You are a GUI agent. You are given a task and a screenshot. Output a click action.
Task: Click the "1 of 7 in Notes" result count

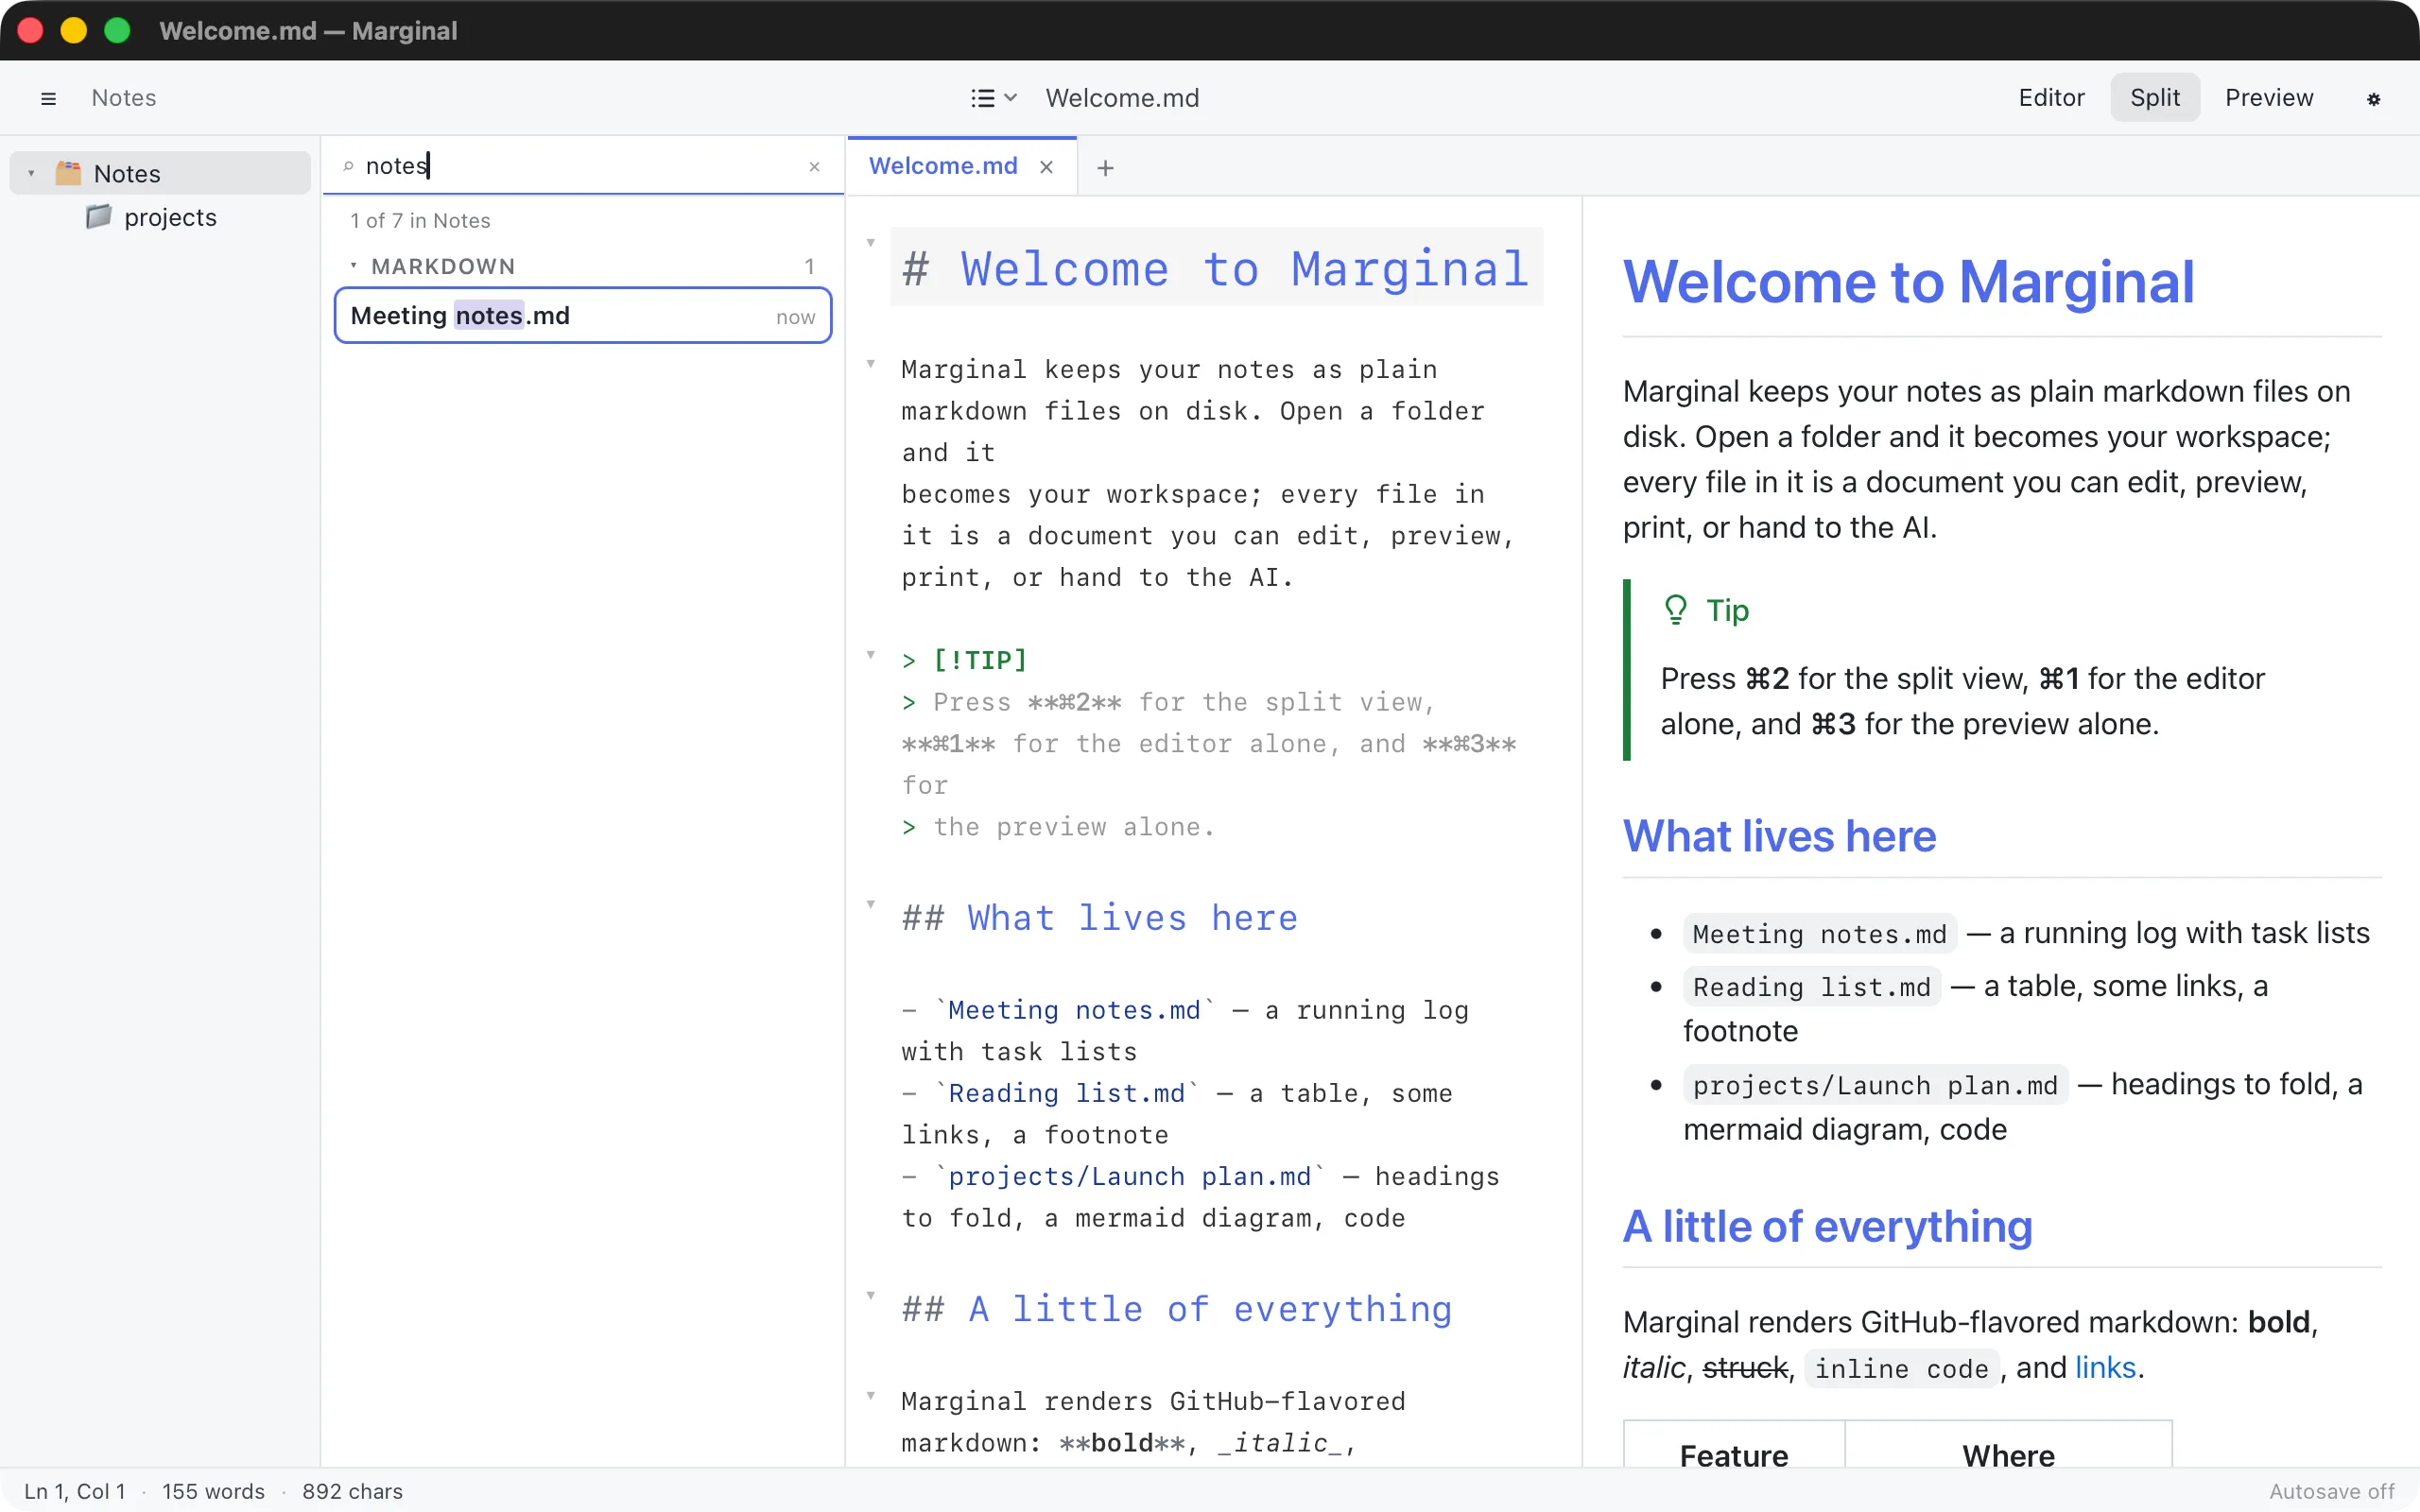pos(420,221)
